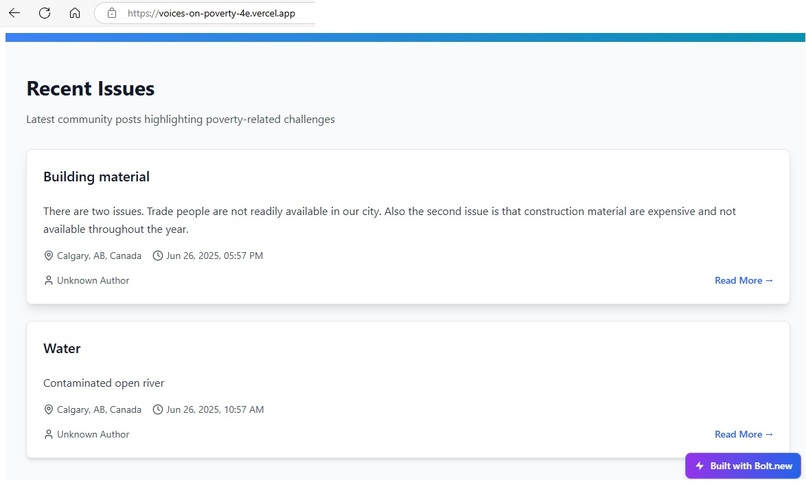Viewport: 806px width, 485px height.
Task: Click the Built with Bolt.new badge
Action: click(743, 466)
